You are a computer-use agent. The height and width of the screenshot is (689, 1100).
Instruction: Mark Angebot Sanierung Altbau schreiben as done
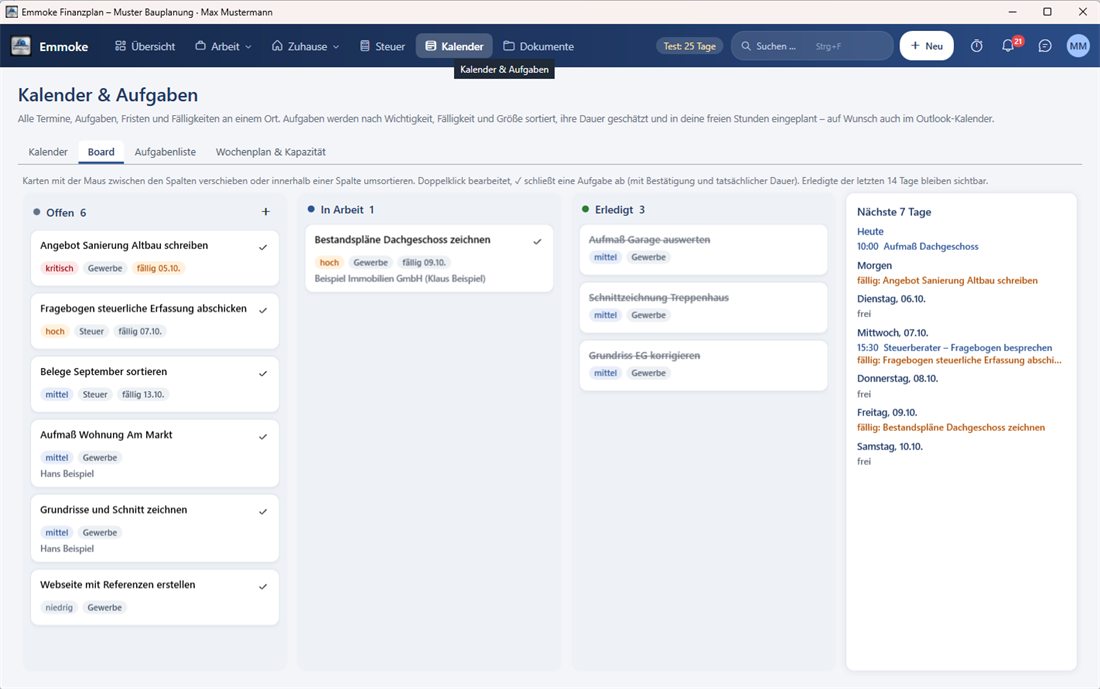coord(263,247)
